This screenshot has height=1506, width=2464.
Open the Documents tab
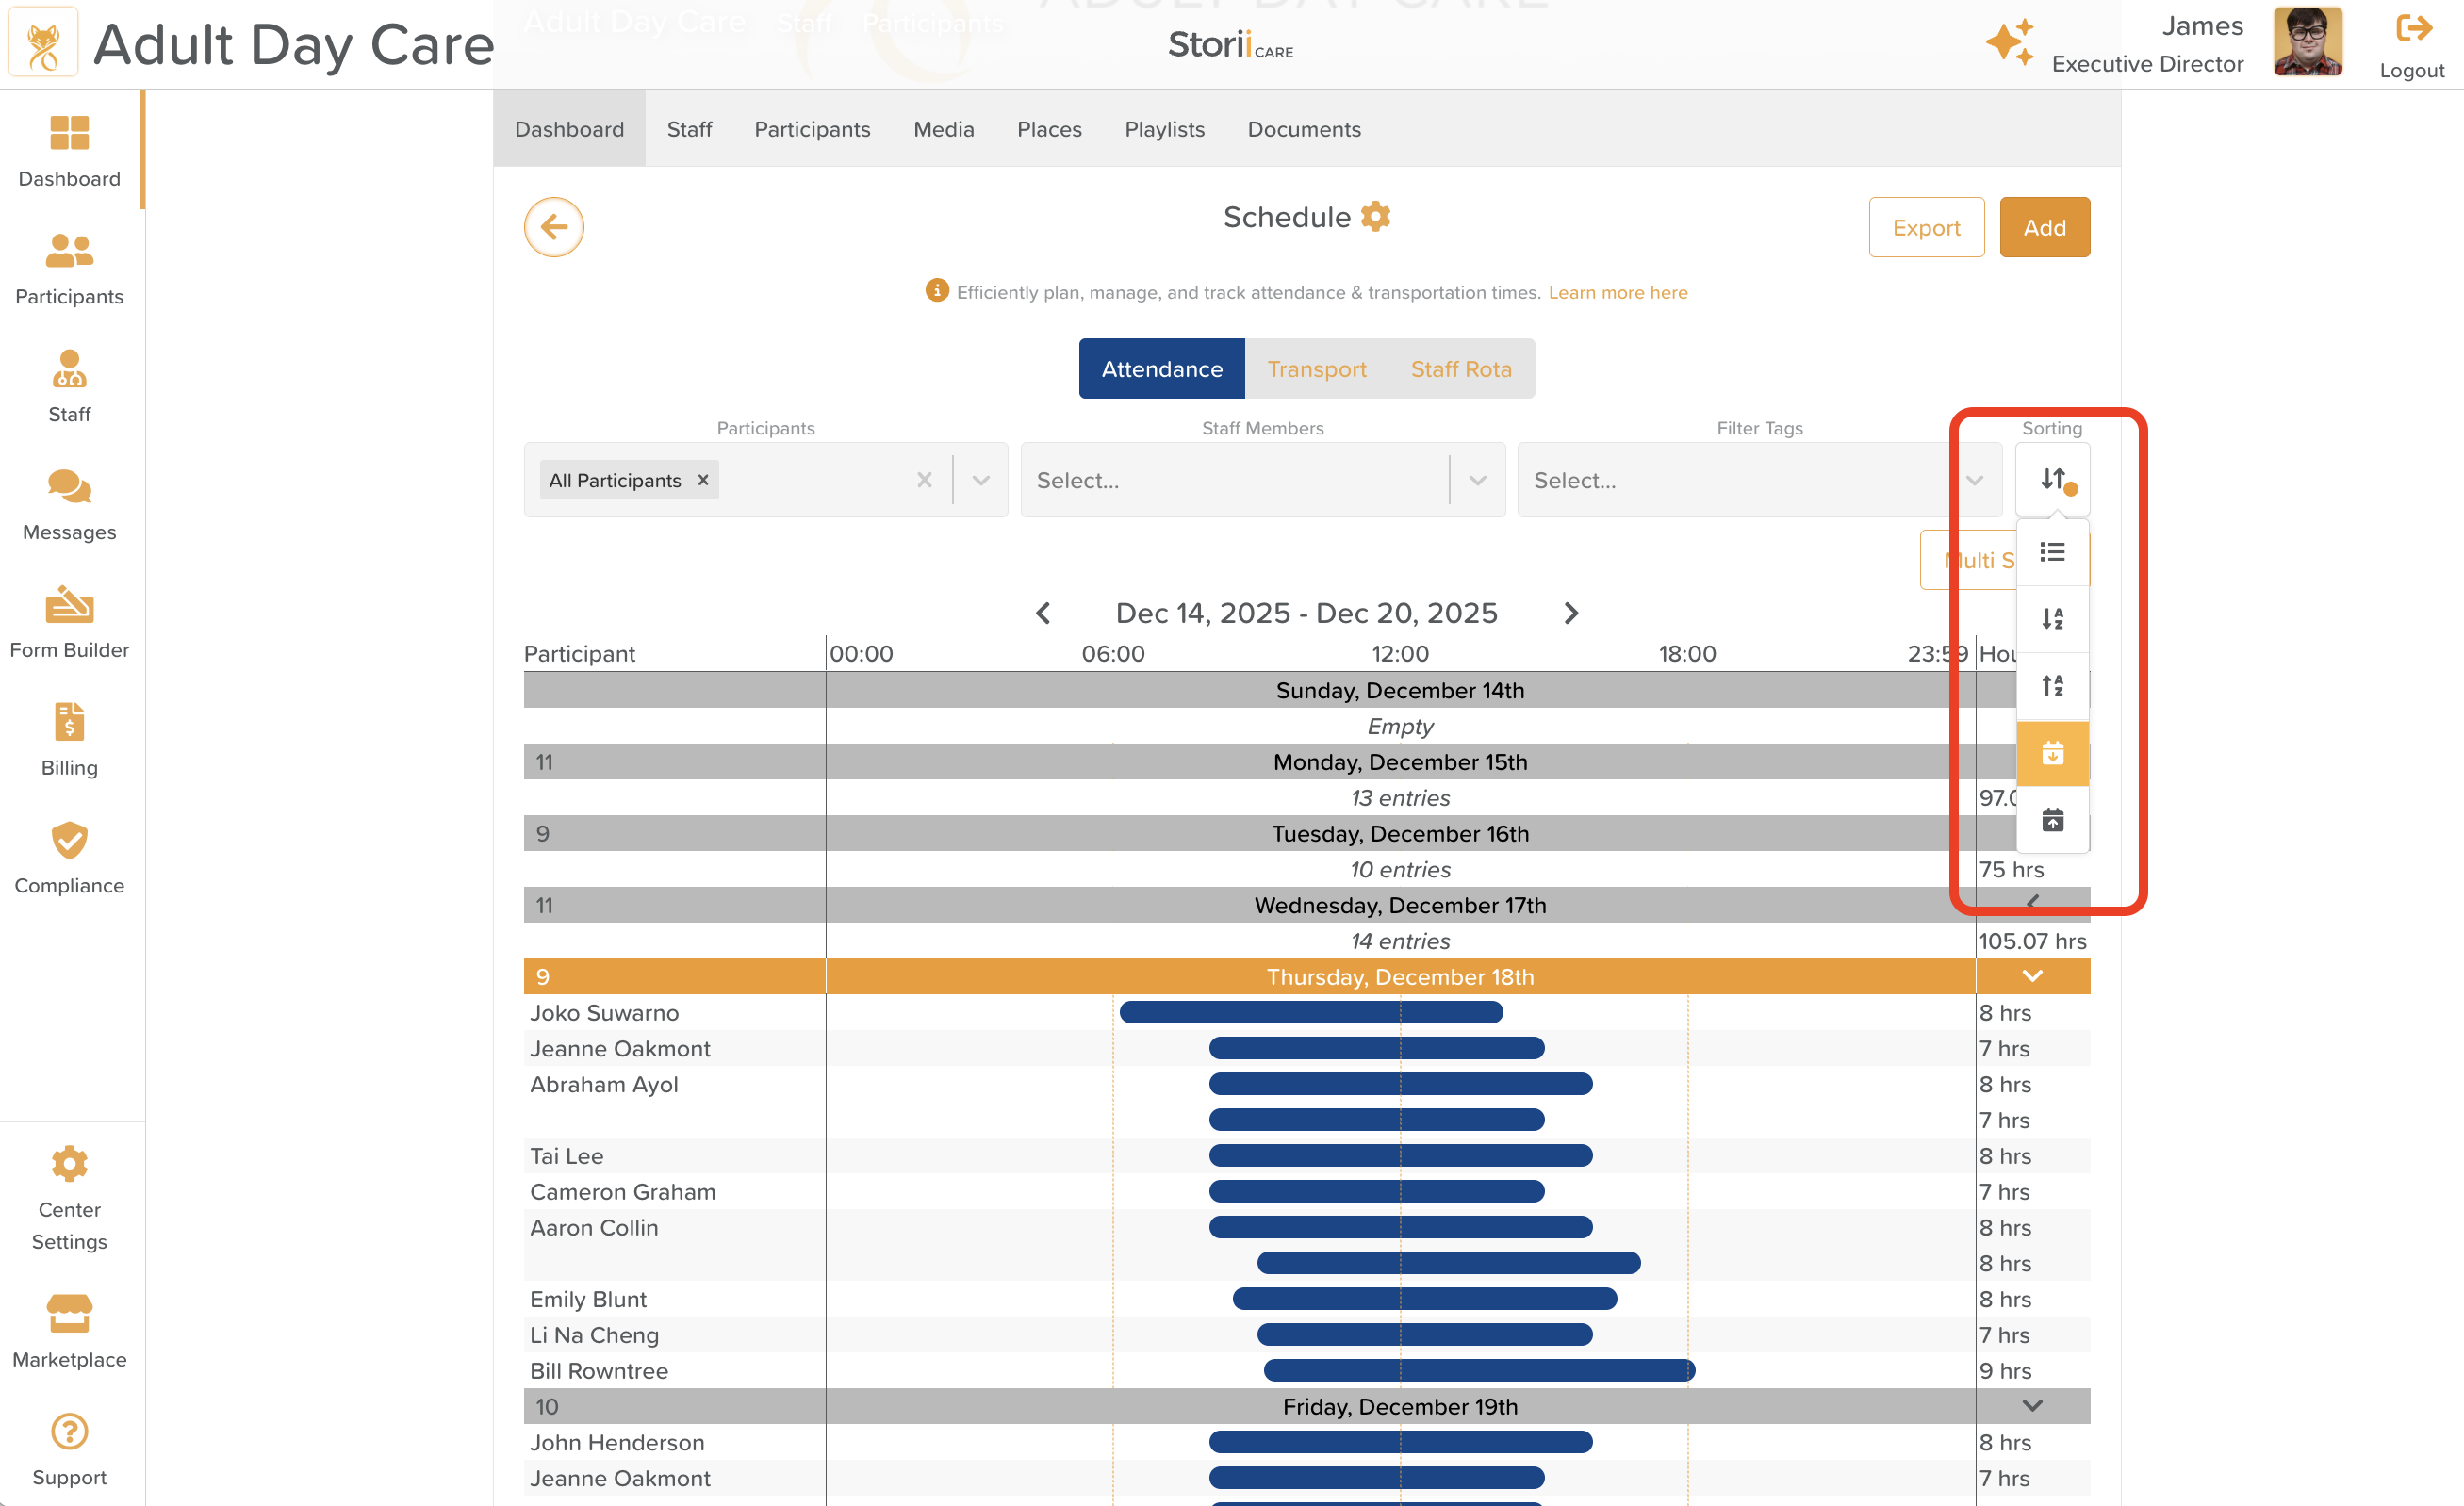[1303, 129]
